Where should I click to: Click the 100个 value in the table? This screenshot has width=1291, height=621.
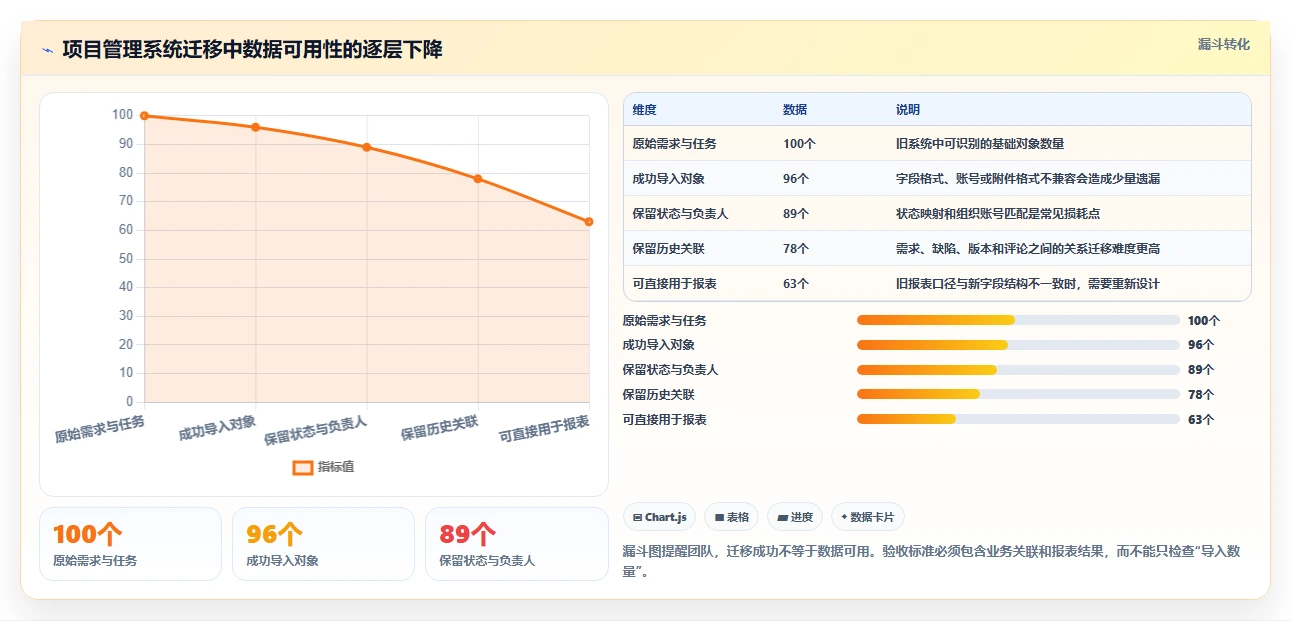point(799,144)
